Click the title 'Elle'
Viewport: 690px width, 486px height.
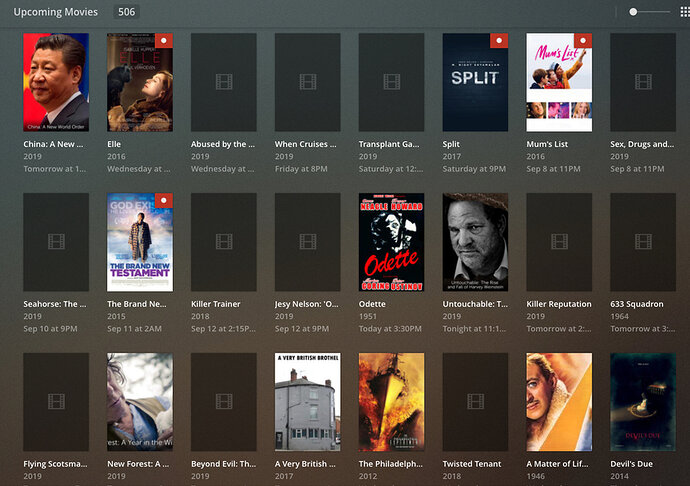[x=114, y=144]
